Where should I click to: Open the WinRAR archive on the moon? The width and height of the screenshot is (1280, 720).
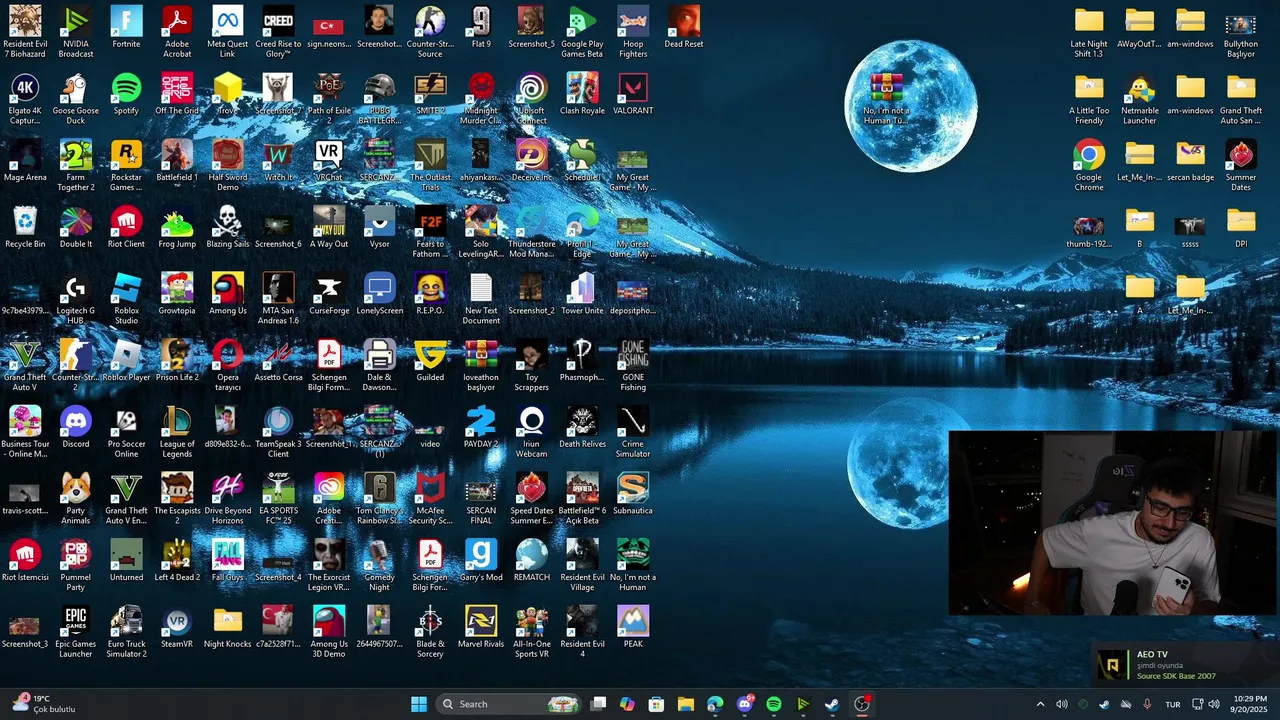pyautogui.click(x=886, y=98)
